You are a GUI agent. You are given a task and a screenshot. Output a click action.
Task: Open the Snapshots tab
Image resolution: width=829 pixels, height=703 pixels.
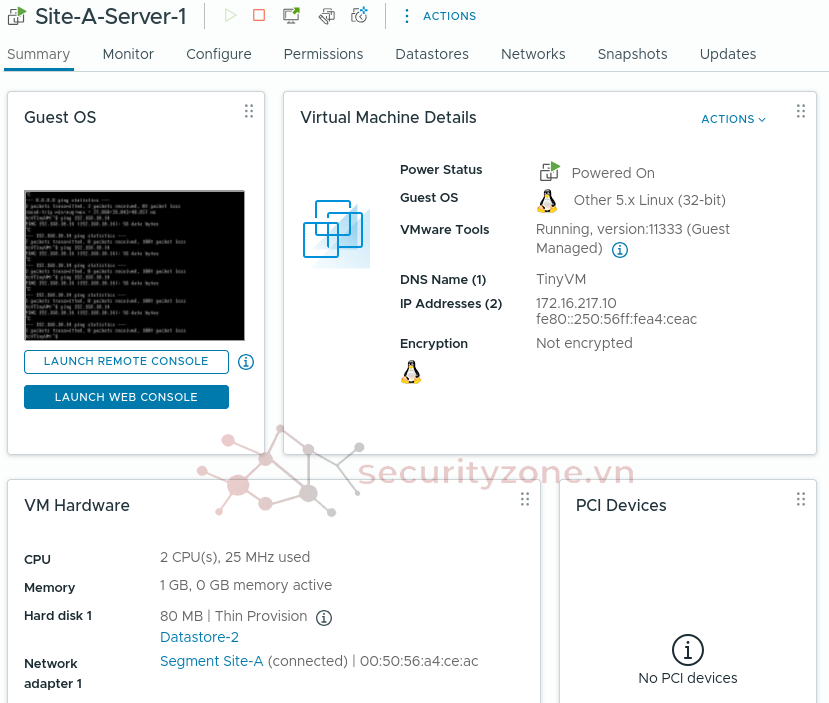[x=632, y=54]
